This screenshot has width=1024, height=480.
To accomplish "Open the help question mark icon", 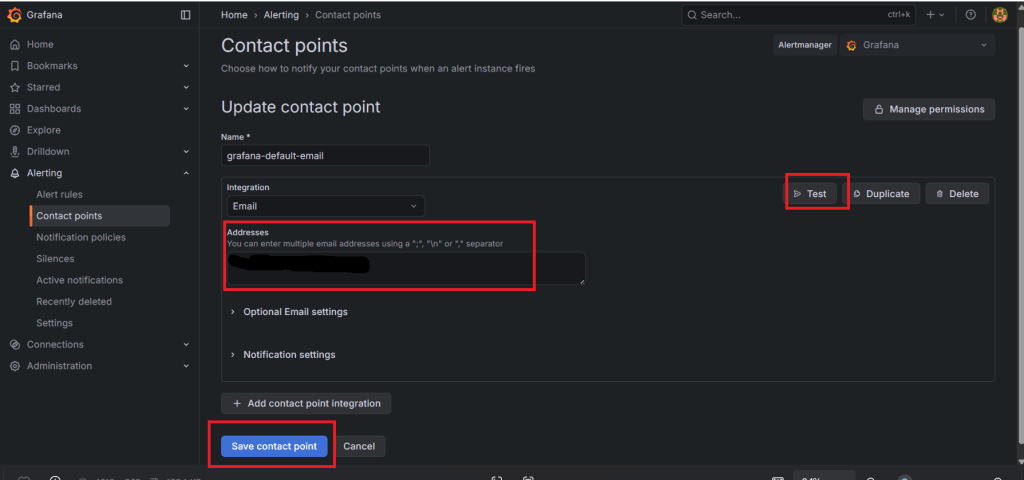I will coord(970,15).
